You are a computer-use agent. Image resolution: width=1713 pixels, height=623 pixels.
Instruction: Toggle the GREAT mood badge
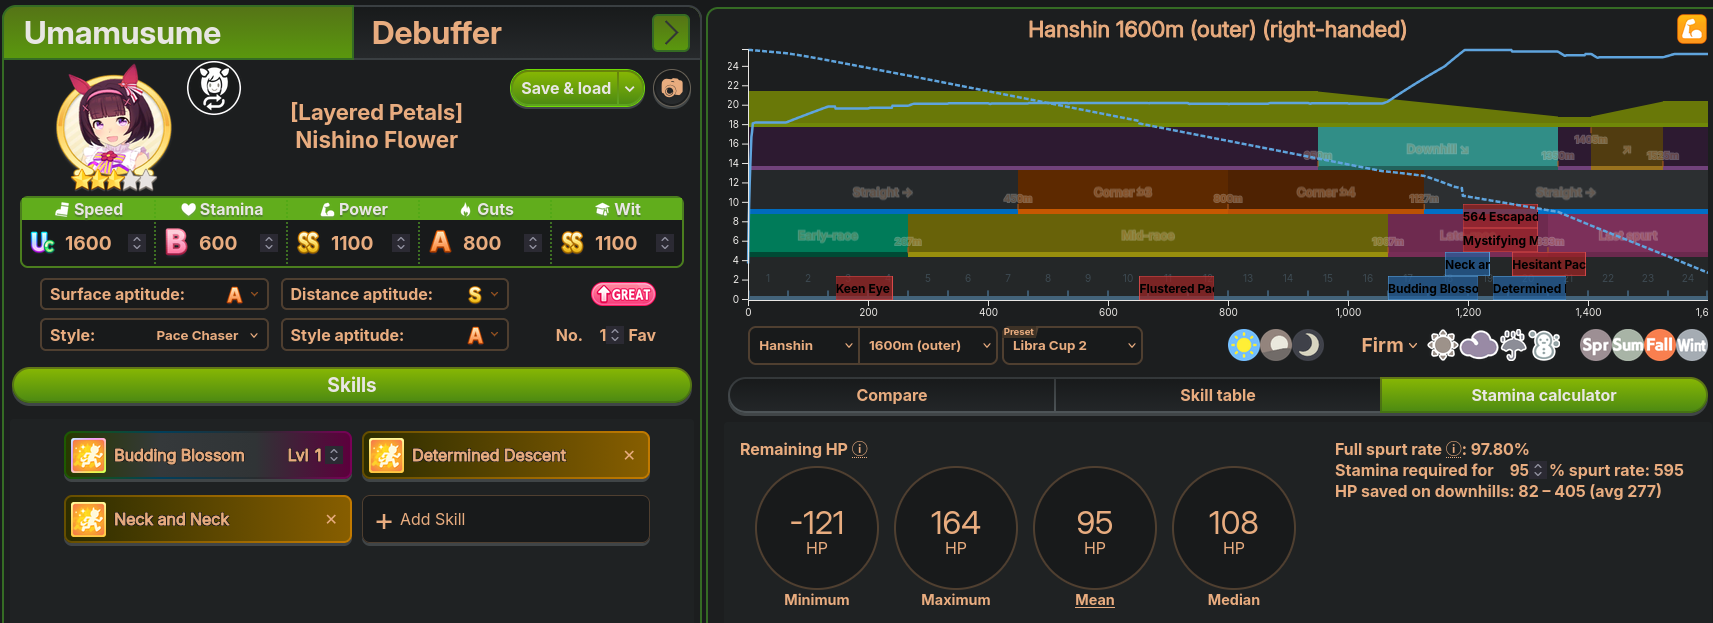coord(624,294)
